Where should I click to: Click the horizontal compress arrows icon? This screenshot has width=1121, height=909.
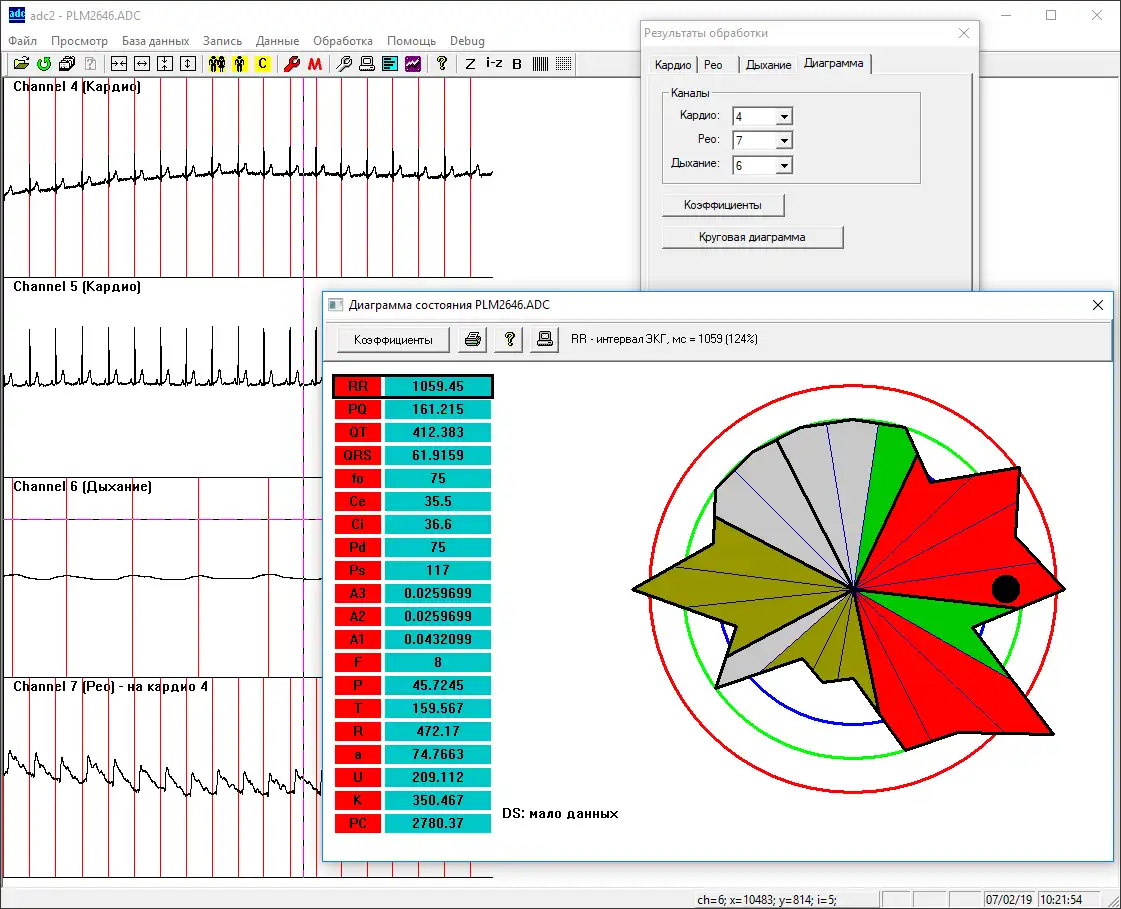tap(119, 64)
